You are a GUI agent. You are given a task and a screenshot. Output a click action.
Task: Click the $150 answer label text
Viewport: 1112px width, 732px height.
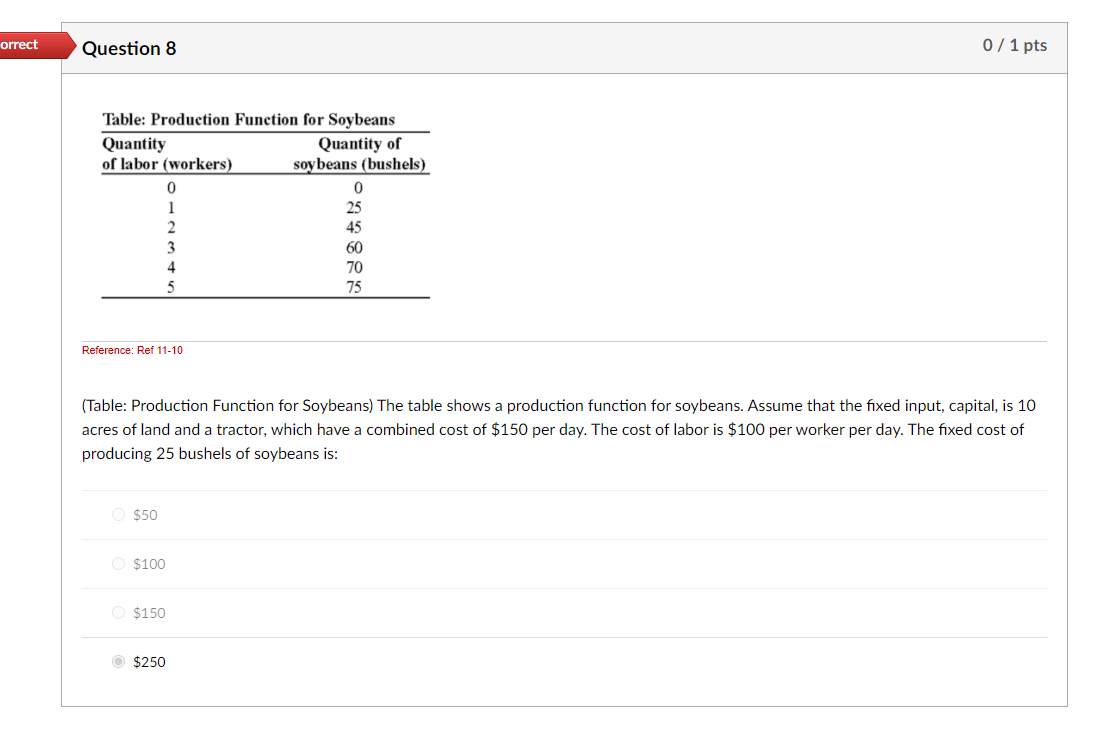[x=149, y=612]
